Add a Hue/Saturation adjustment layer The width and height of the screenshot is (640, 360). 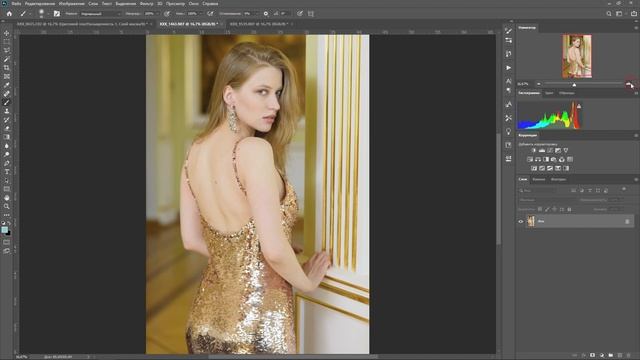coord(530,159)
